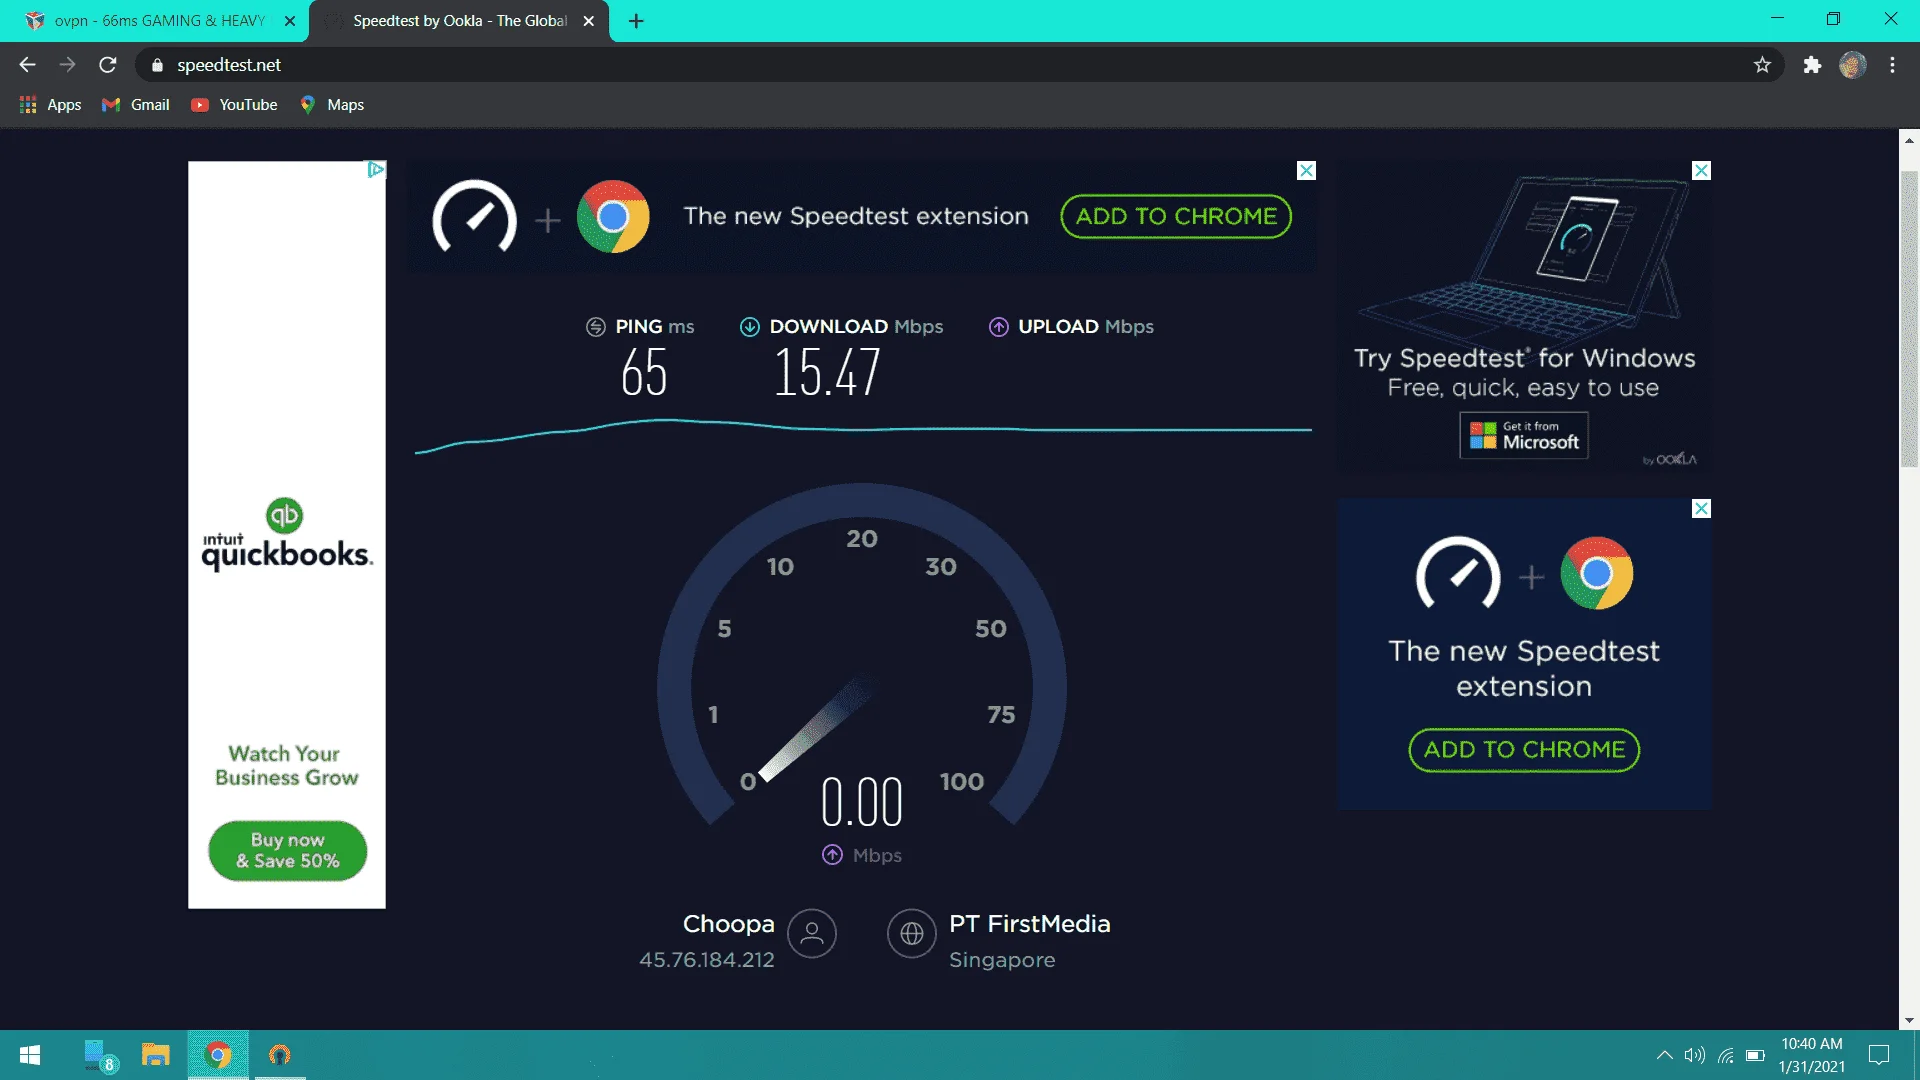Show hidden system tray icons

[x=1664, y=1055]
